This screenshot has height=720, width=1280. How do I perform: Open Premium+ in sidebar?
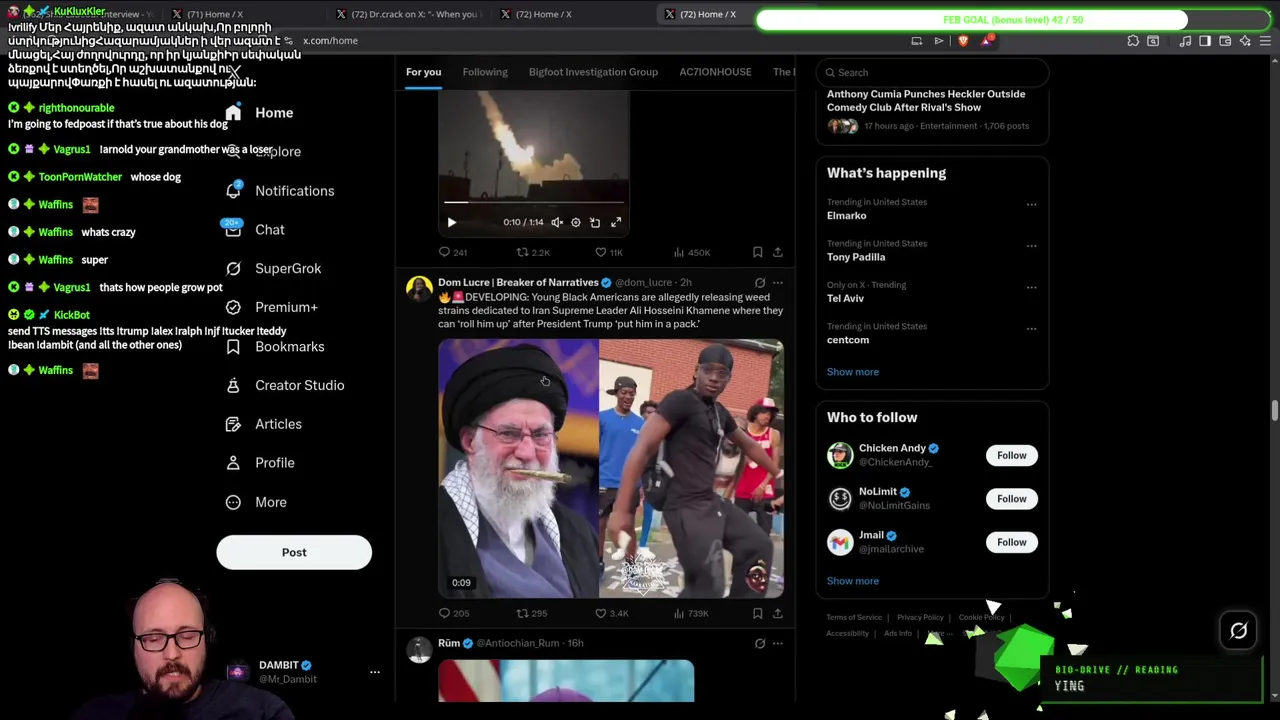pos(272,307)
